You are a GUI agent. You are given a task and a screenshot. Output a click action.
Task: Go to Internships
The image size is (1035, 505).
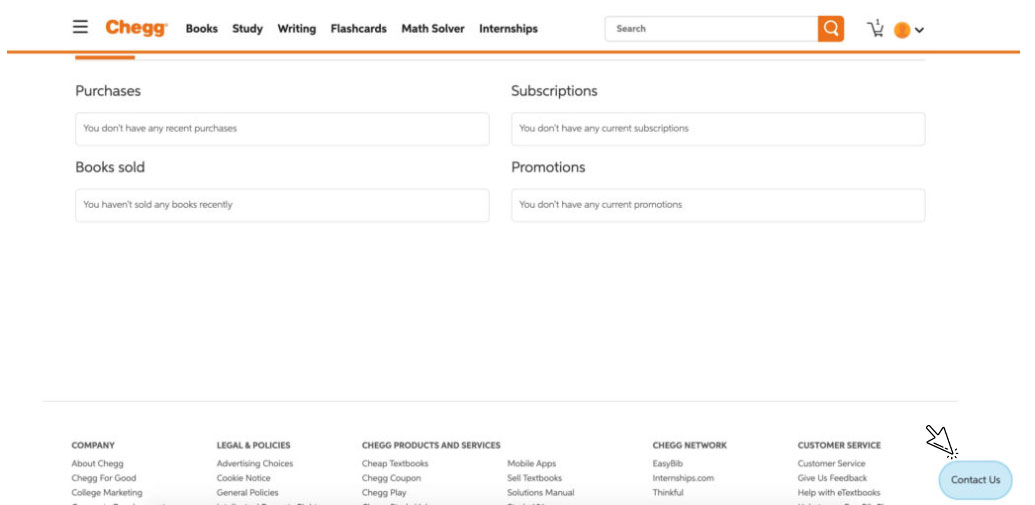(x=508, y=29)
